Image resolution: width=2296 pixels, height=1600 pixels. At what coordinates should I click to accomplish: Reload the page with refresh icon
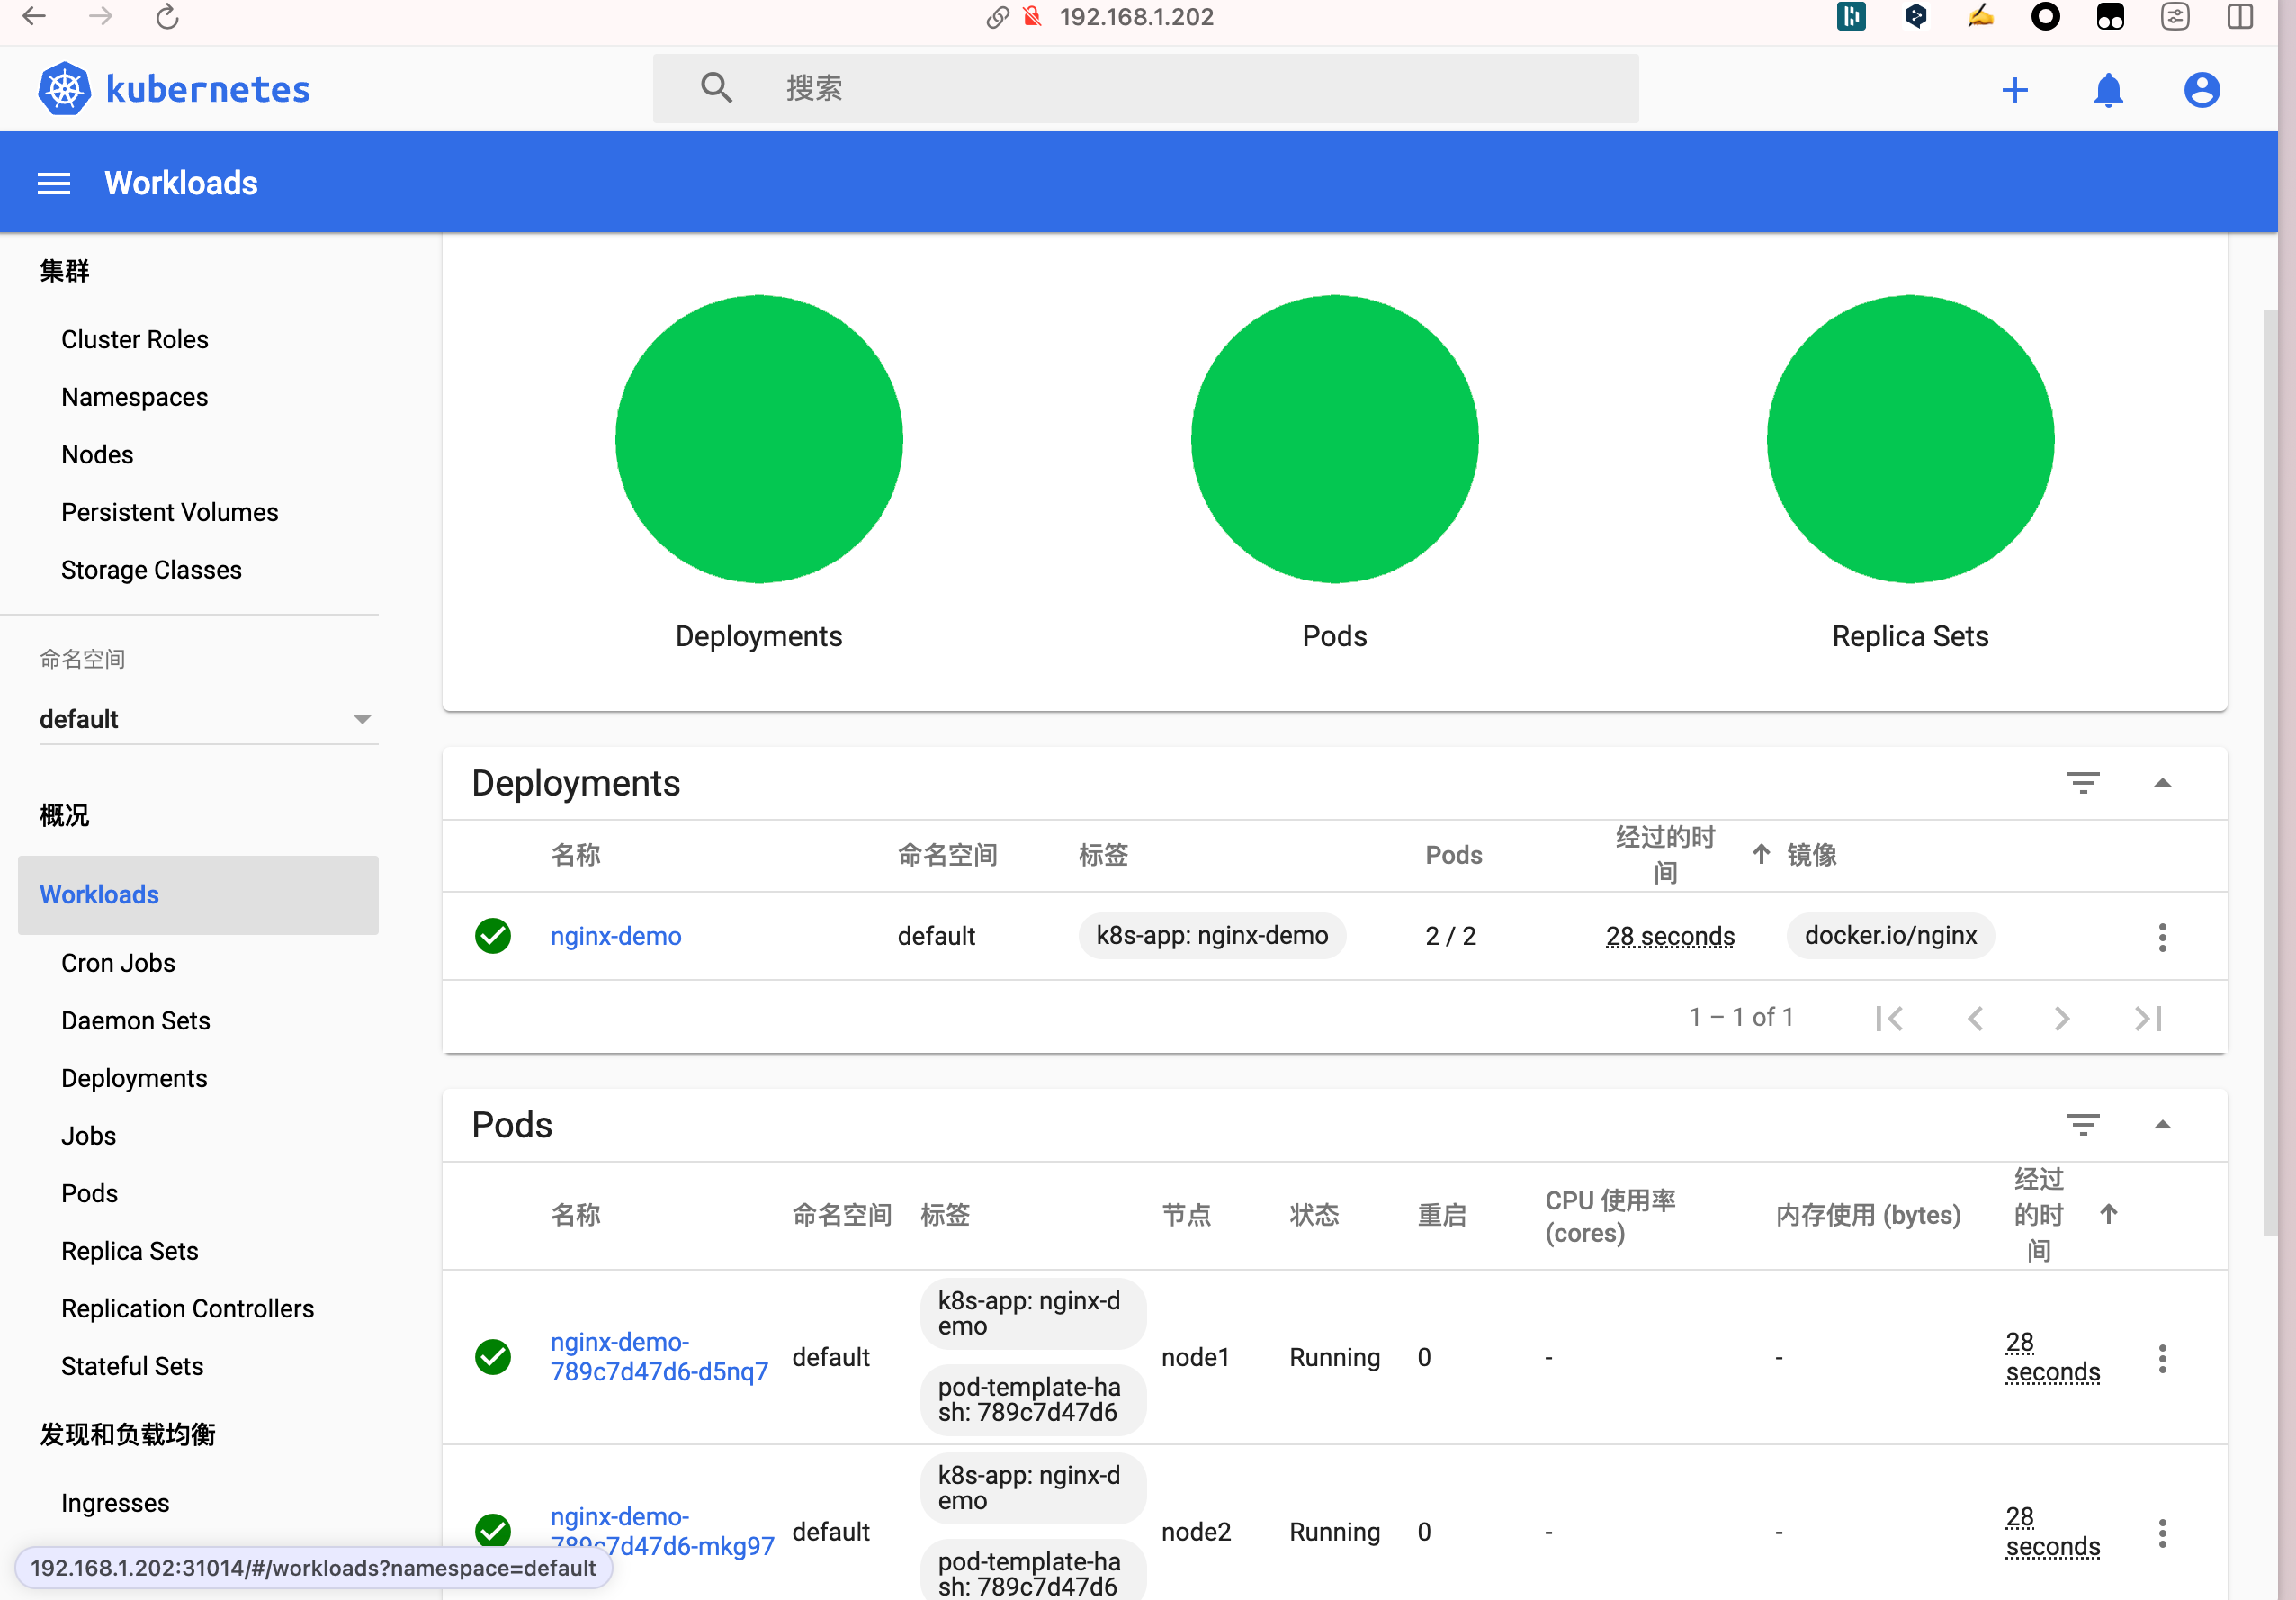[x=167, y=17]
